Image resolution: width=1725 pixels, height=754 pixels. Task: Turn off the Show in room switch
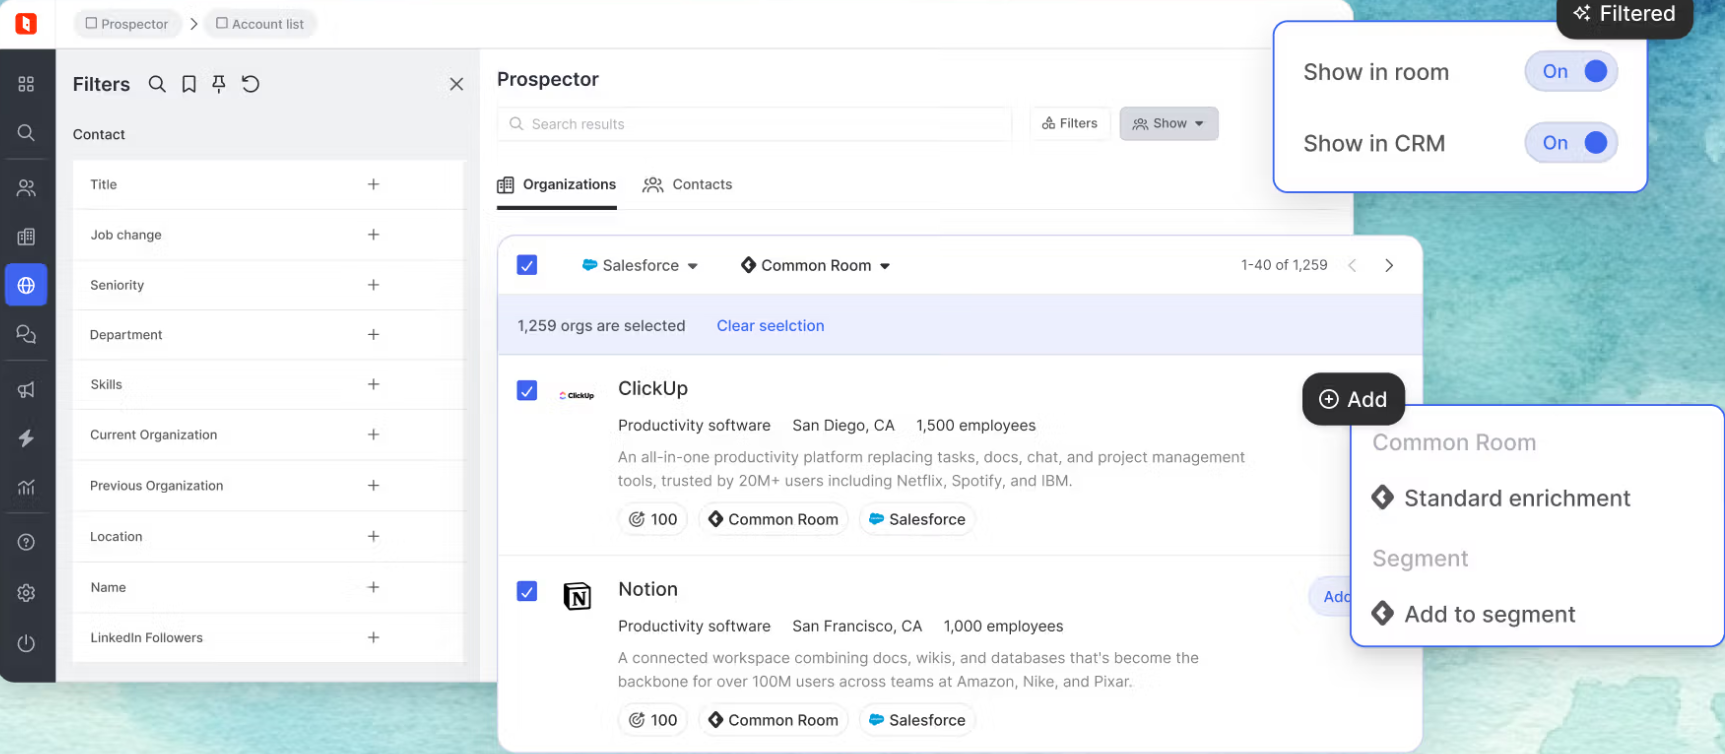tap(1571, 71)
